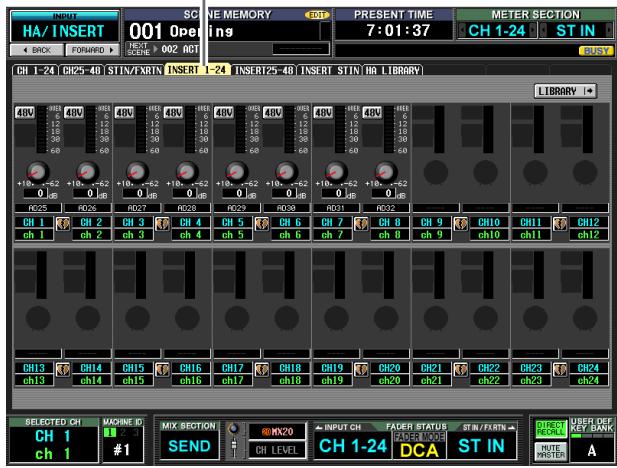This screenshot has width=617, height=468.
Task: Open the AD27 input patch selector
Action: click(137, 208)
